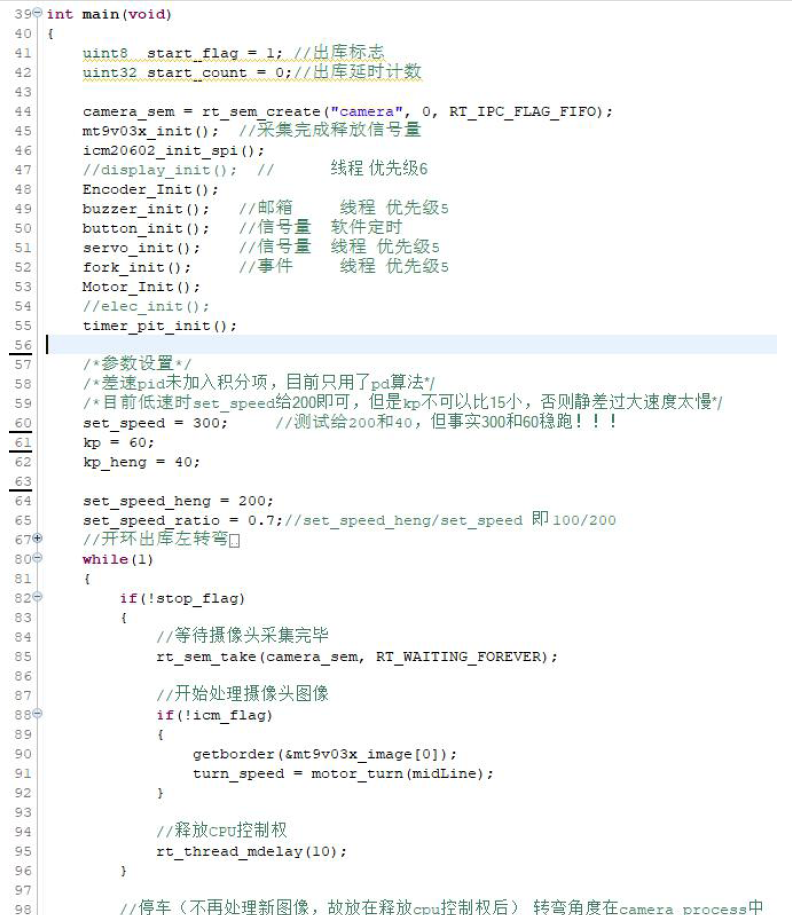Click the '/*差速pid未加入积分项' comment line
Viewport: 792px width, 915px height.
point(259,383)
